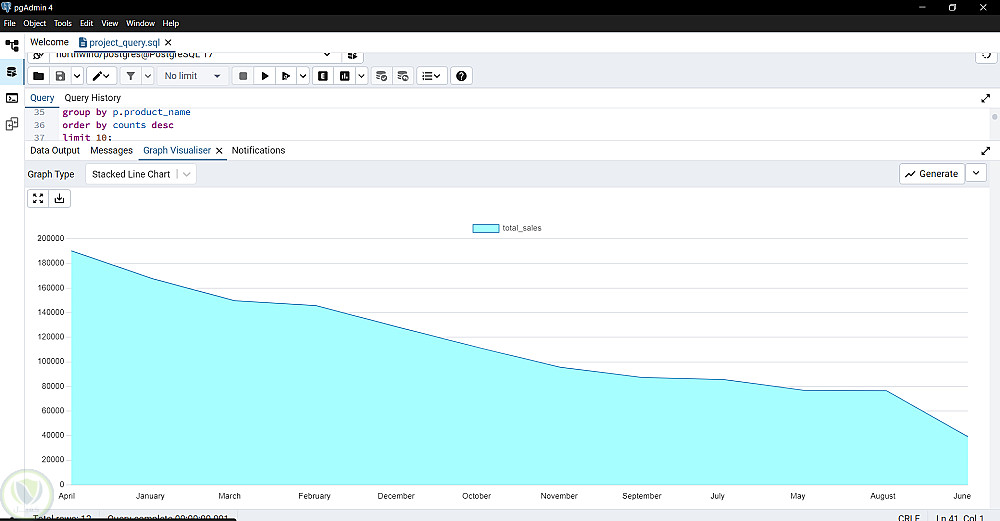
Task: Maximize the results panel
Action: [985, 151]
